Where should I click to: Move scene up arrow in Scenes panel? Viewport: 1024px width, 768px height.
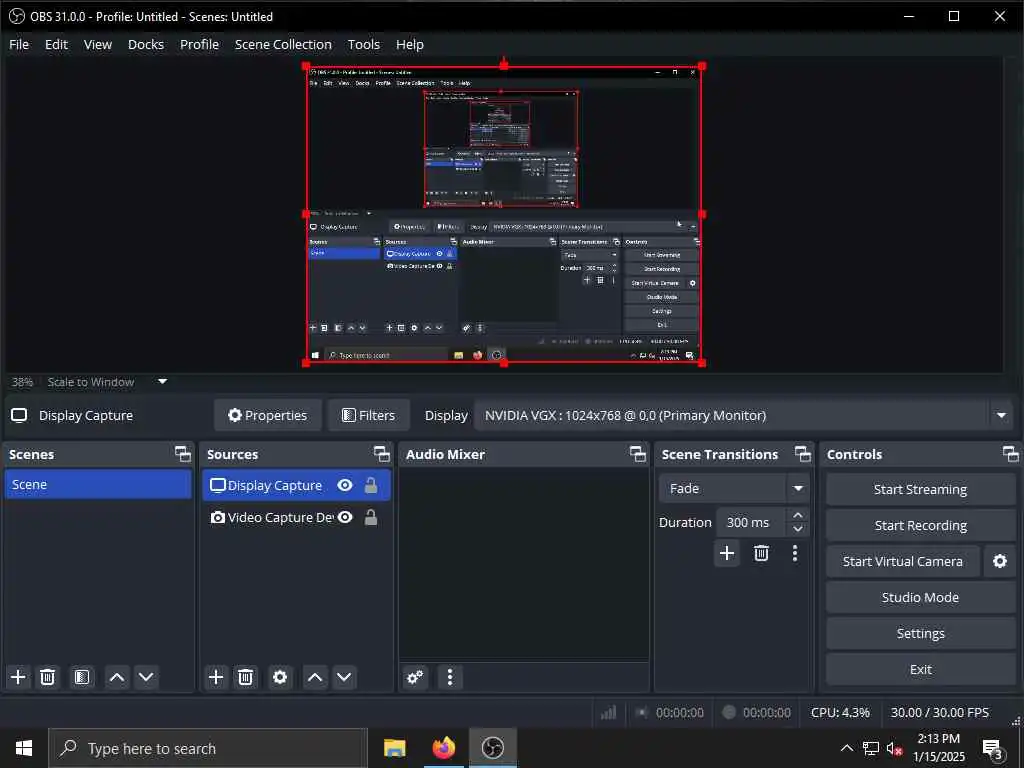point(117,677)
